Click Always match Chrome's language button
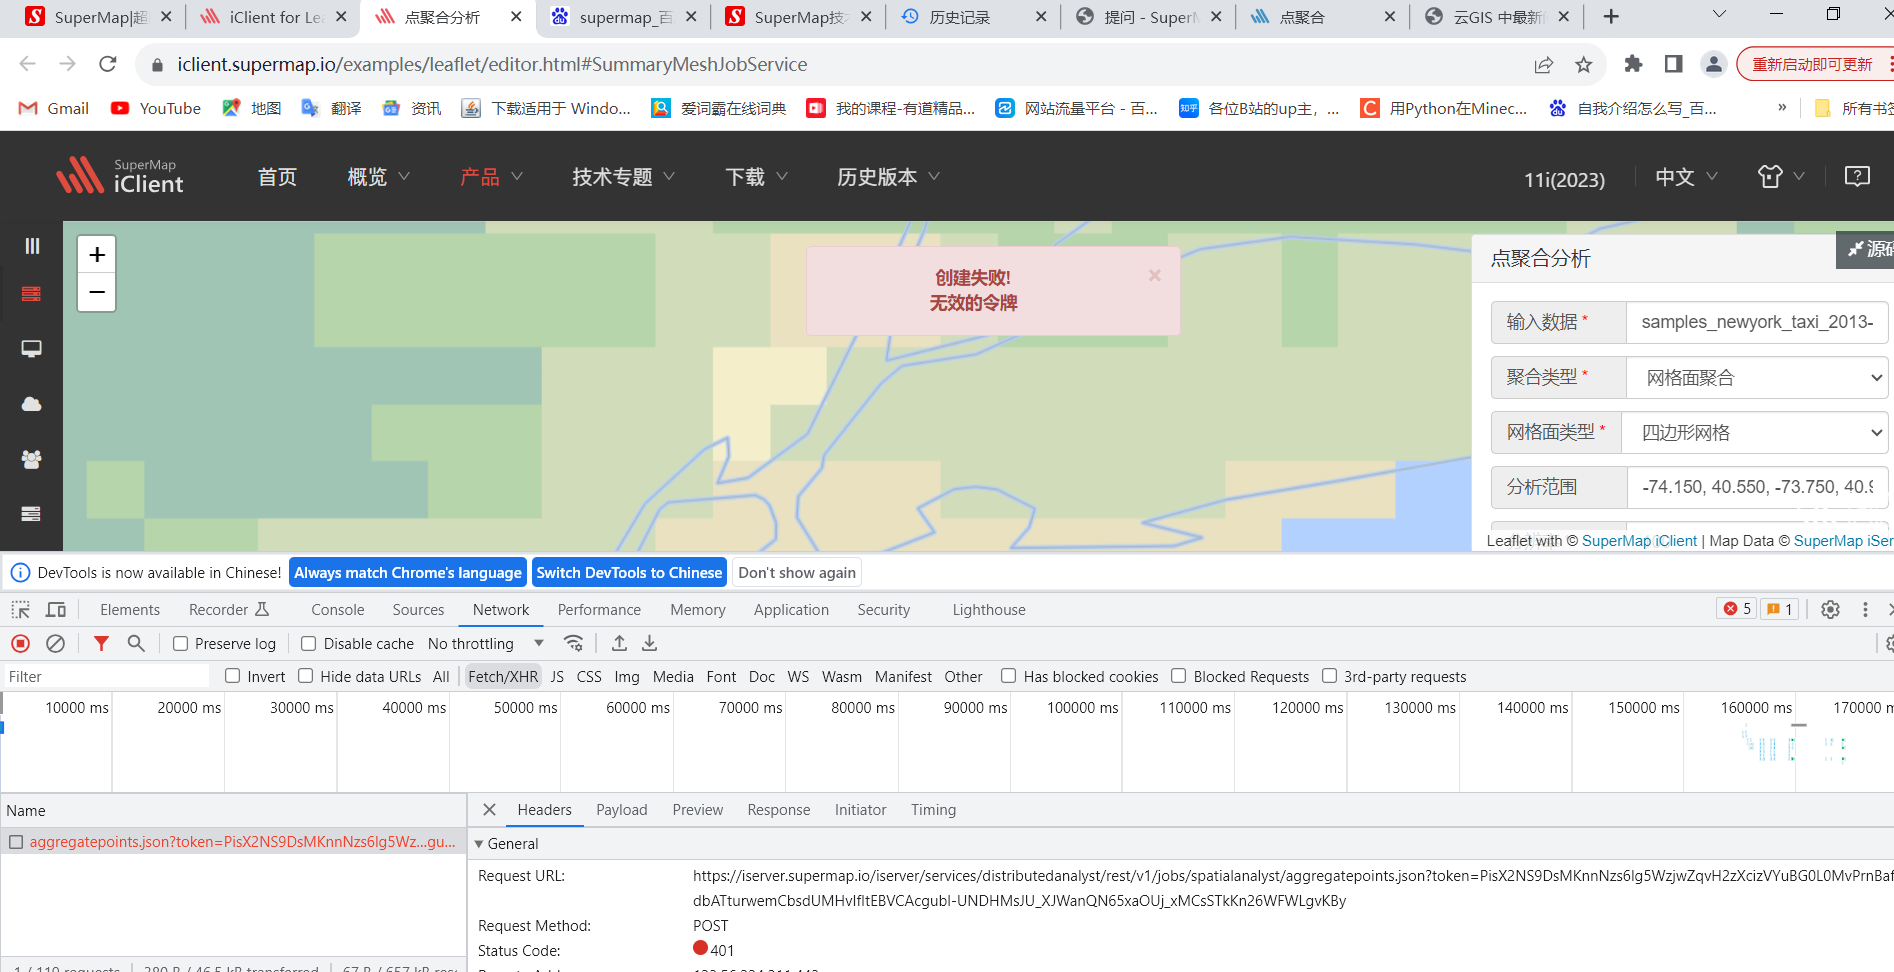 (408, 572)
